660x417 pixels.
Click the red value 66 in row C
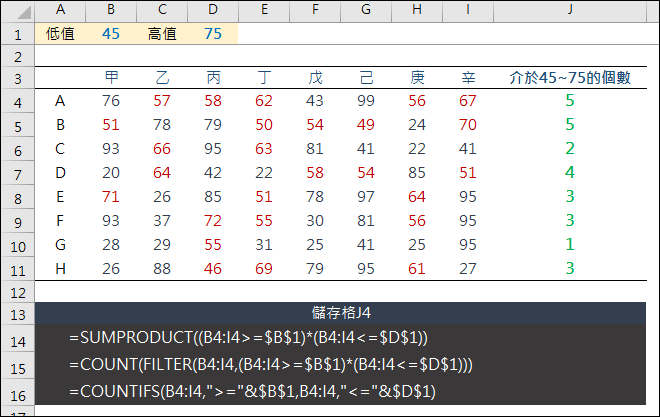point(162,149)
